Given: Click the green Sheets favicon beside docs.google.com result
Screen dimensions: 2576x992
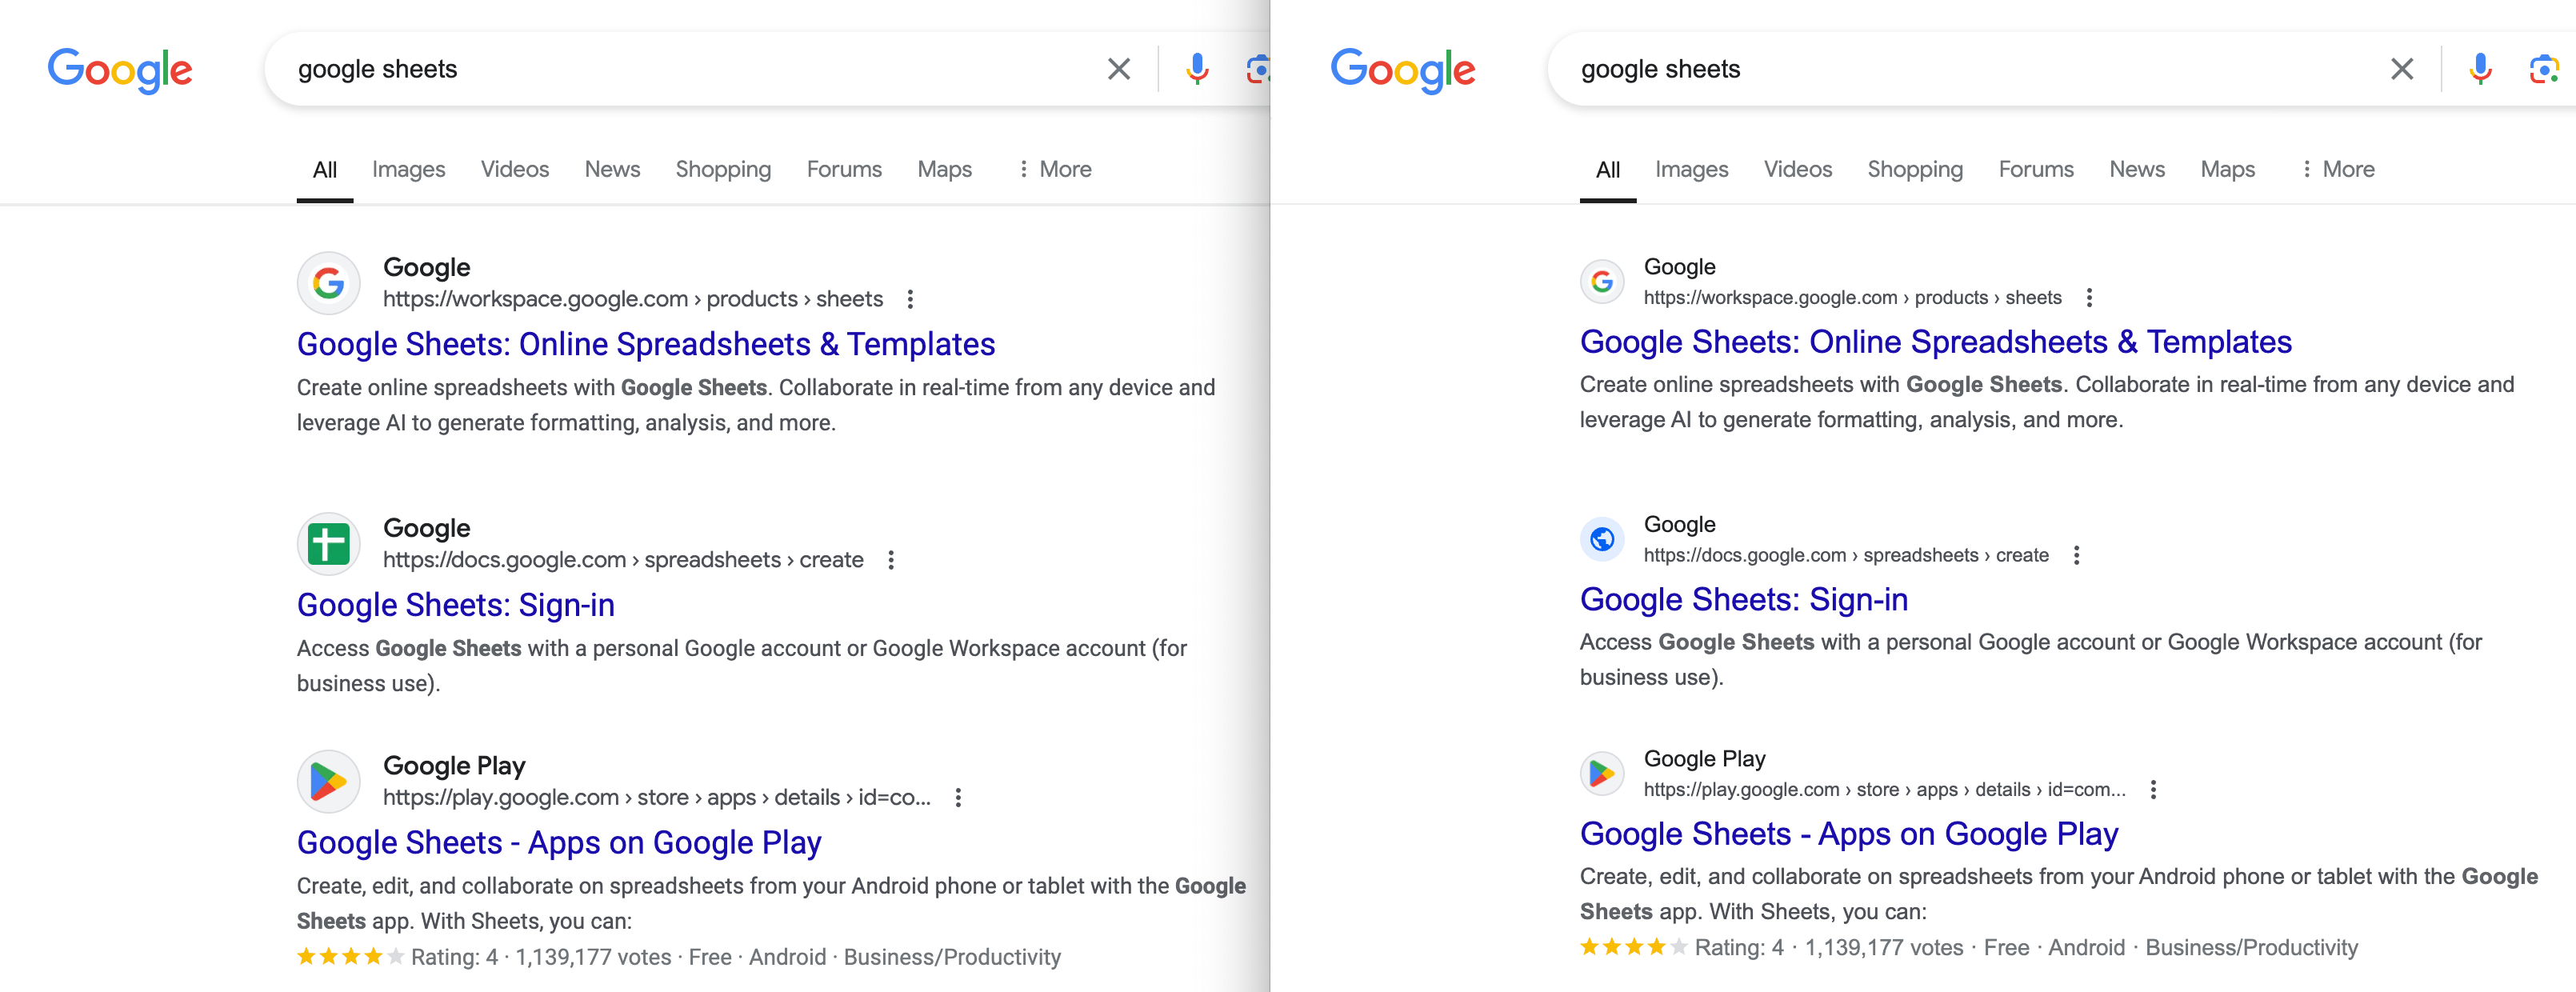Looking at the screenshot, I should 328,544.
